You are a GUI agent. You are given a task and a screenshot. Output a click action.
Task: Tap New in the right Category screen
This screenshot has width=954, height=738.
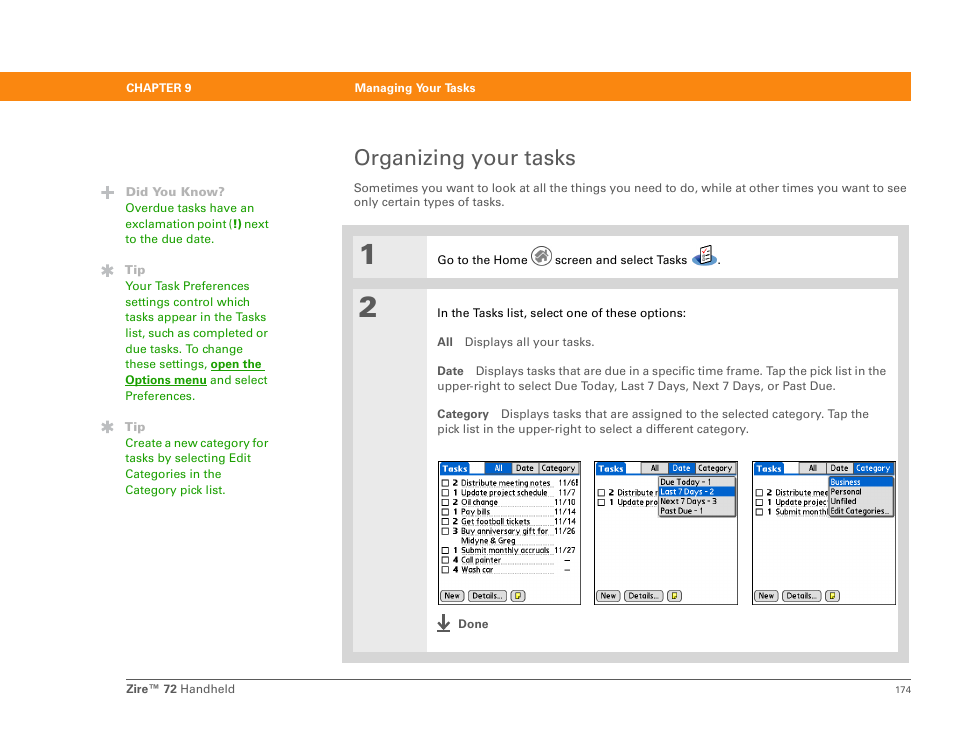point(767,596)
